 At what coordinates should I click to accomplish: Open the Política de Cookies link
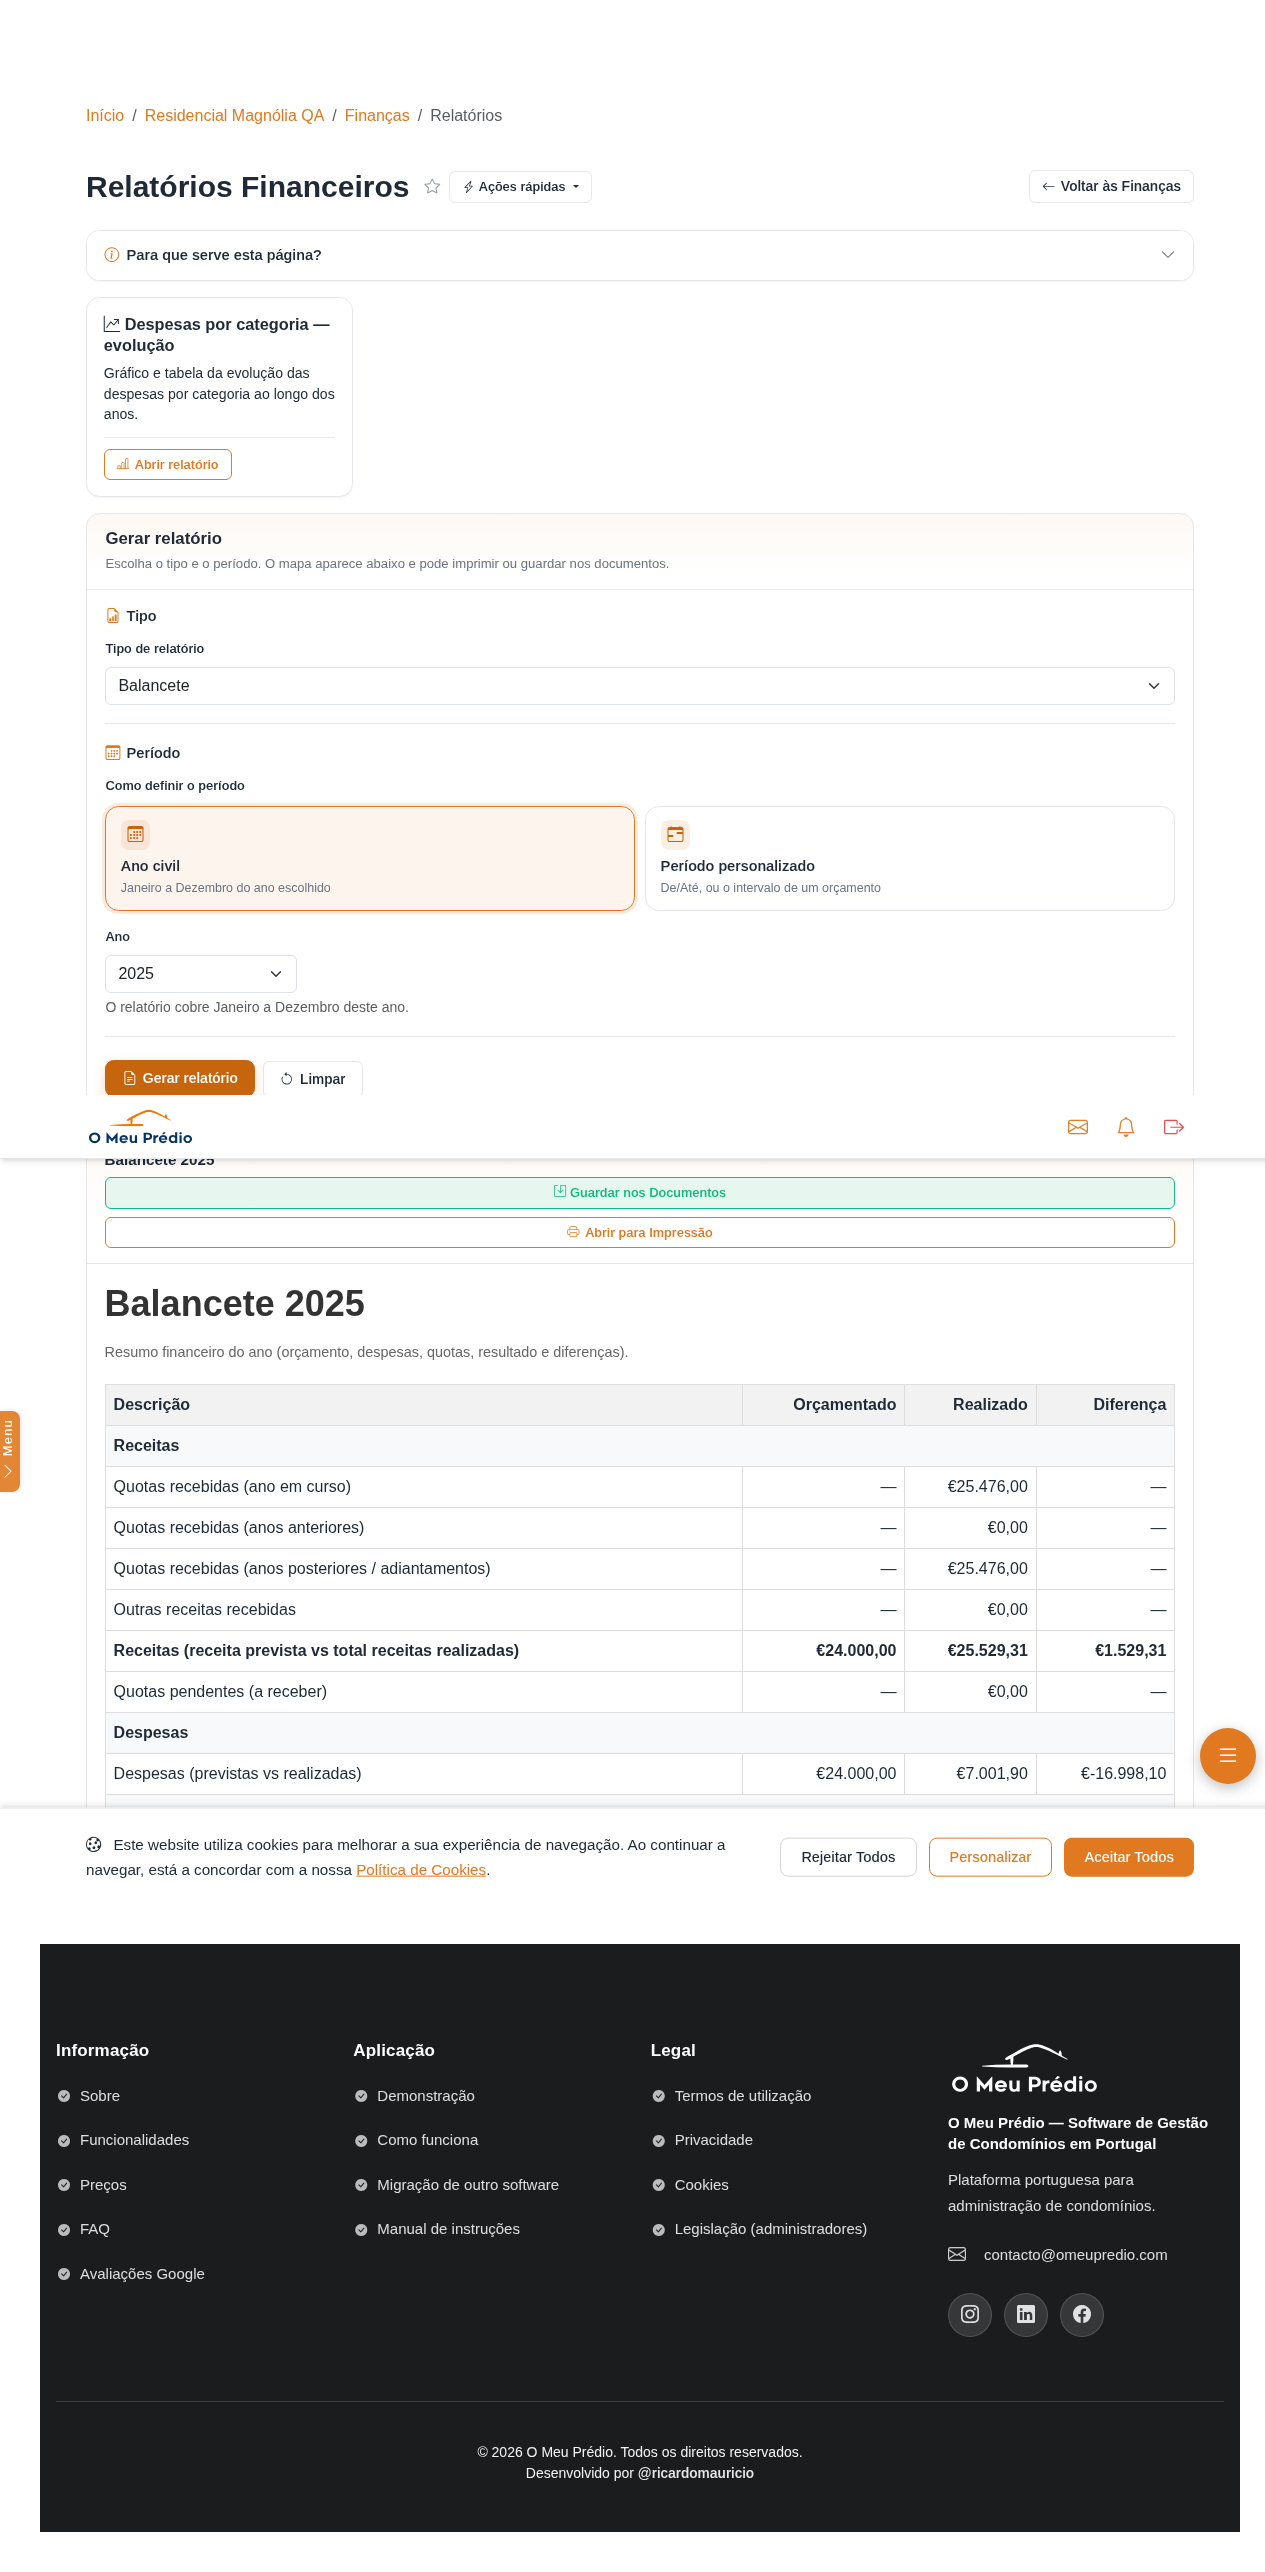coord(421,1870)
